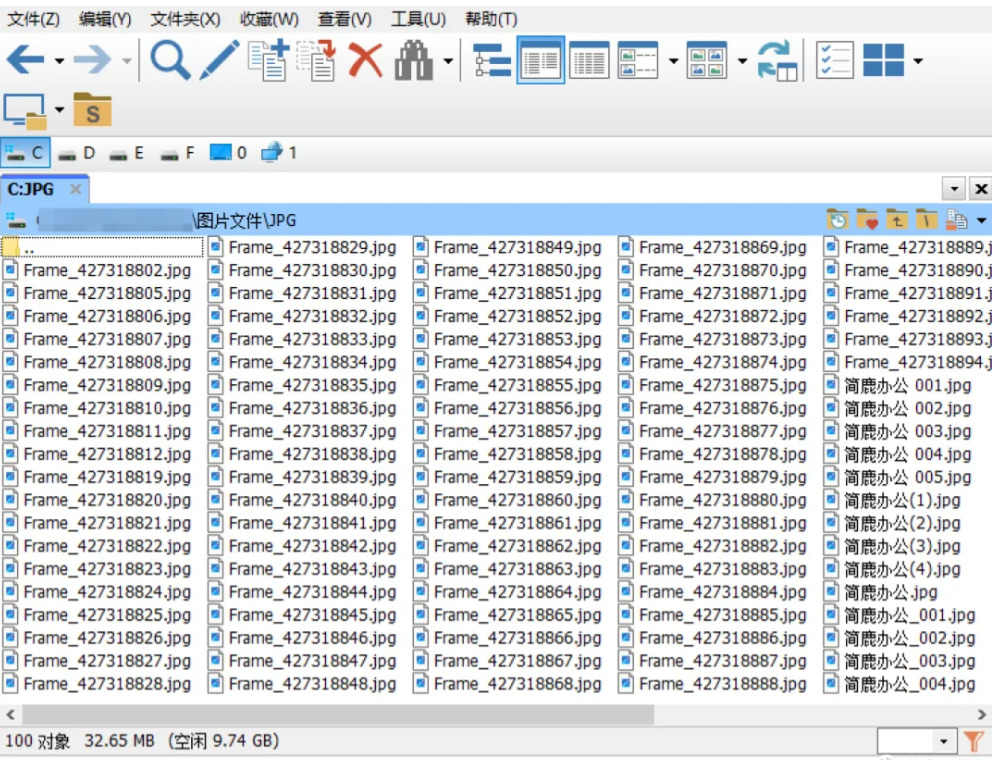This screenshot has width=992, height=760.
Task: Select drive E button
Action: pyautogui.click(x=127, y=153)
